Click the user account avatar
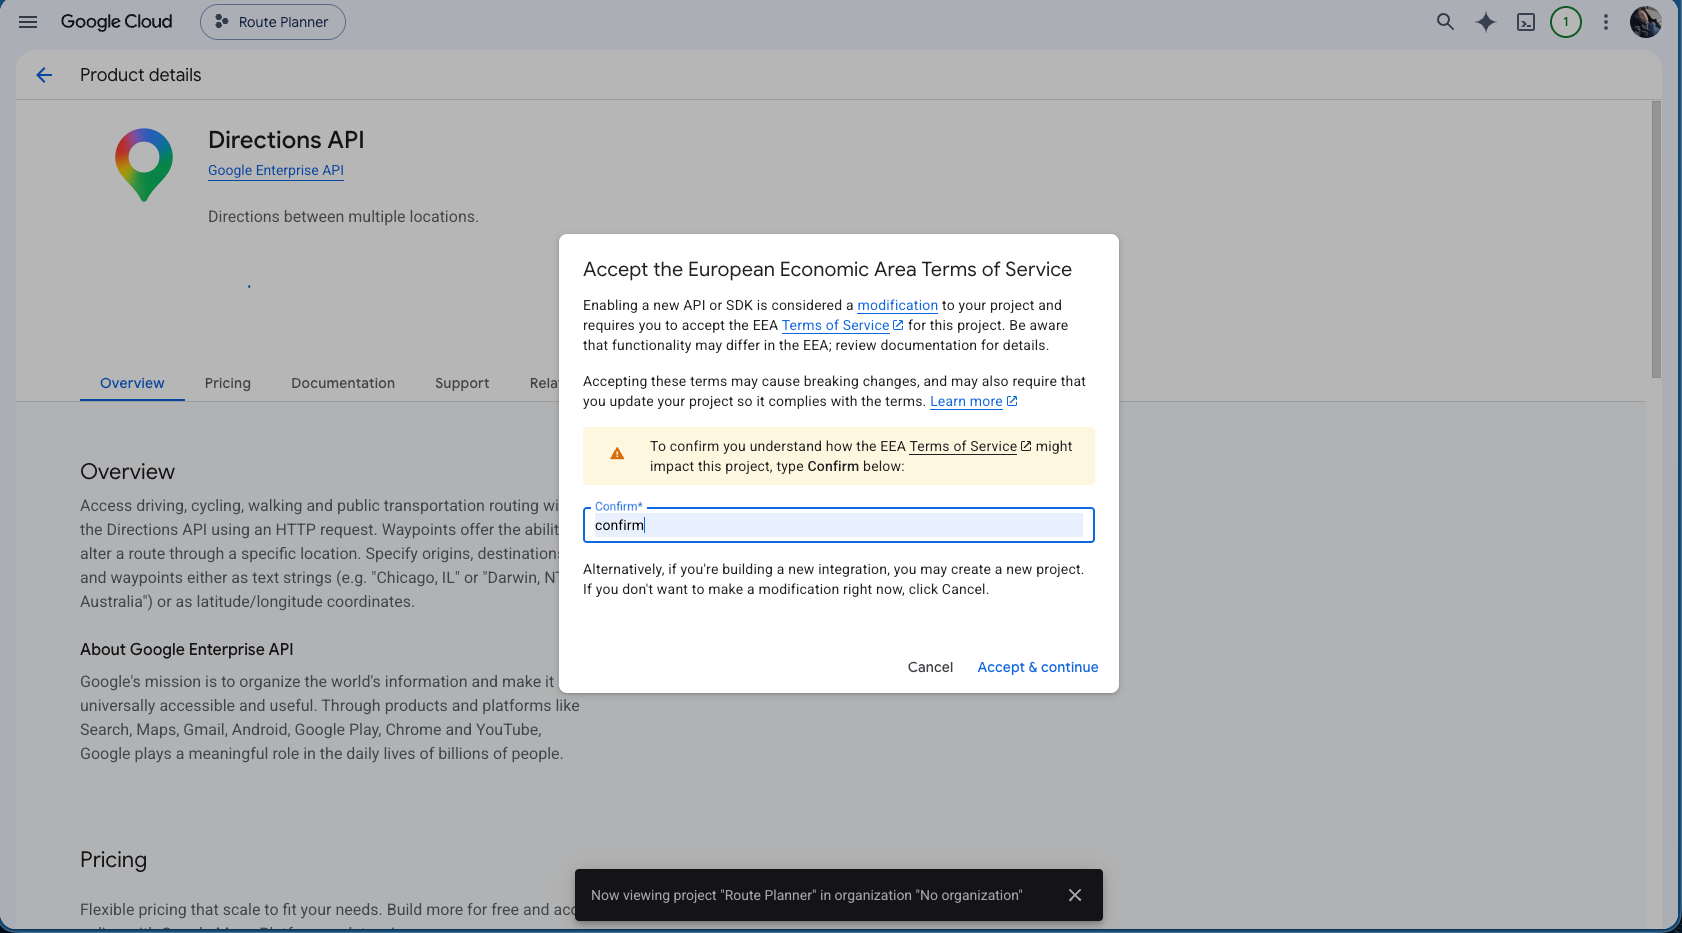This screenshot has height=933, width=1682. point(1646,22)
